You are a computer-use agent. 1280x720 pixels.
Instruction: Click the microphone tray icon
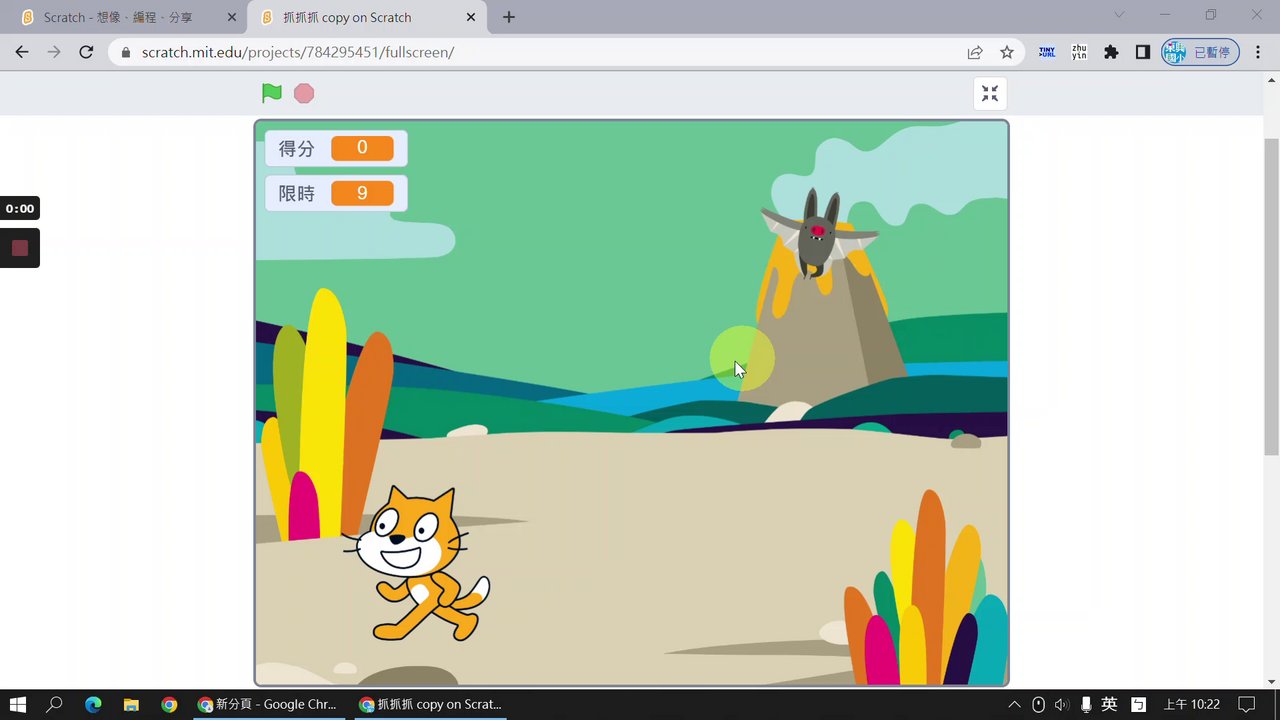point(1086,704)
